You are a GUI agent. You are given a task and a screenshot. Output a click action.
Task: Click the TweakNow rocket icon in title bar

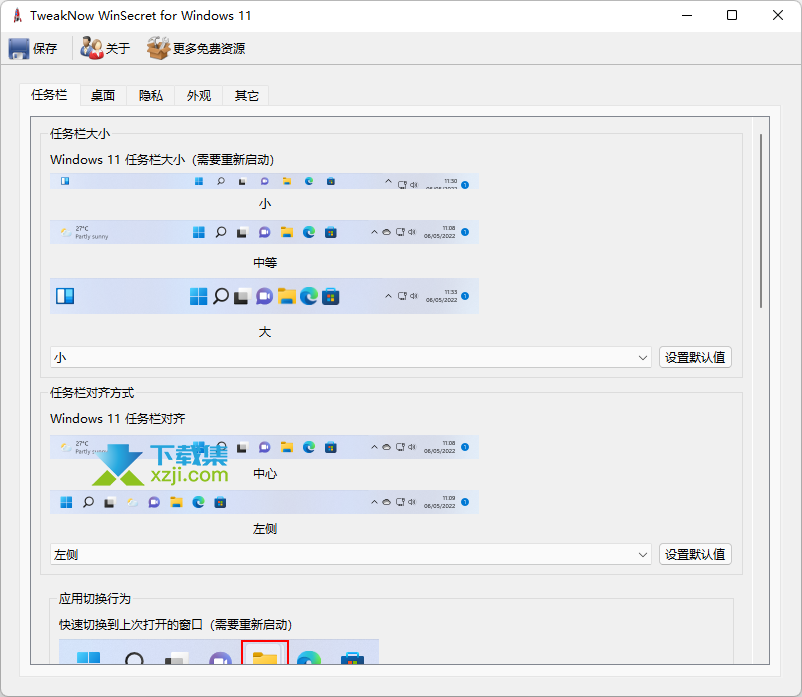pos(17,16)
